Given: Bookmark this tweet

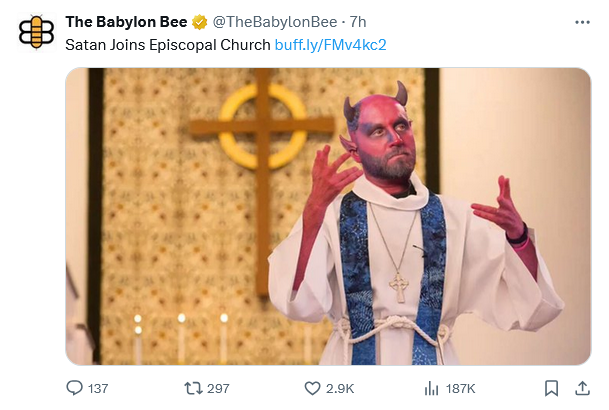Looking at the screenshot, I should point(551,388).
